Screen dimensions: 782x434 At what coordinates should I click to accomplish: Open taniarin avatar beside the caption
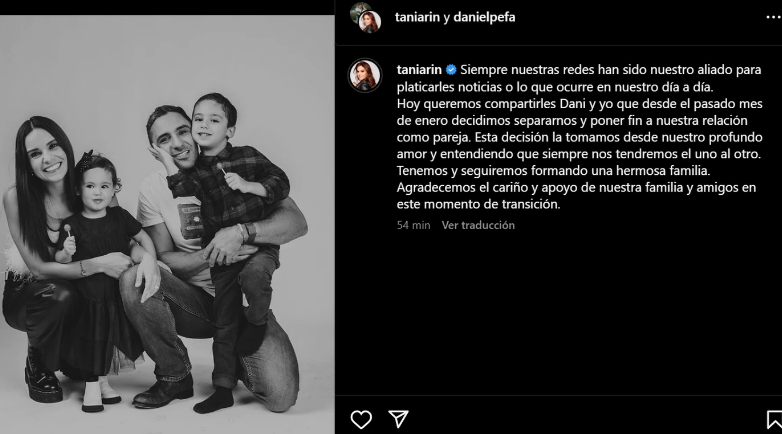[365, 75]
